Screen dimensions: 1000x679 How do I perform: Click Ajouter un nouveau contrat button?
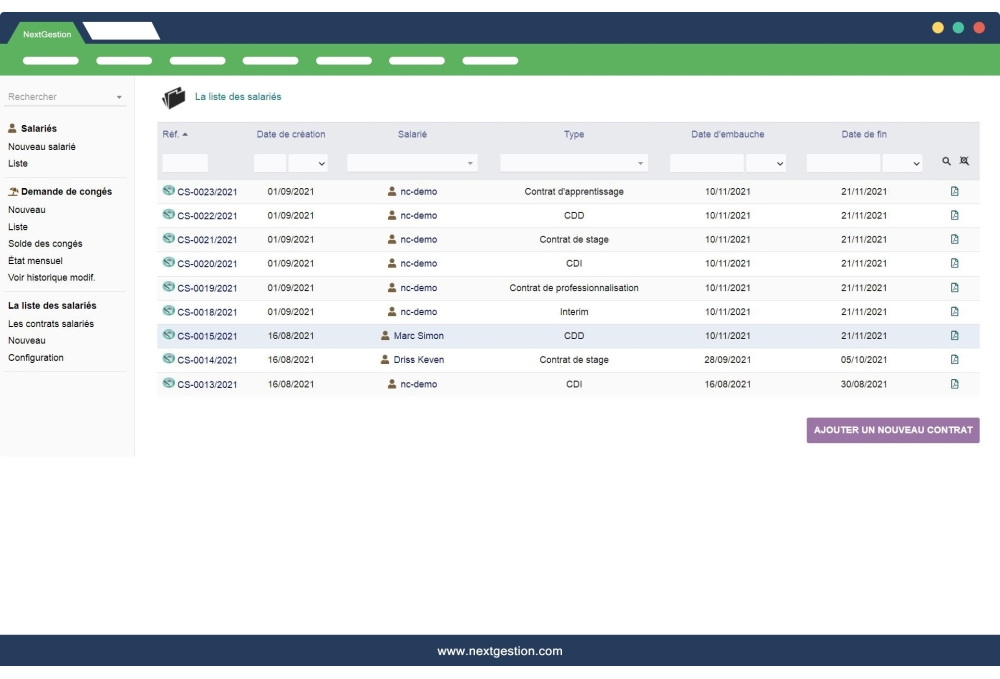893,430
